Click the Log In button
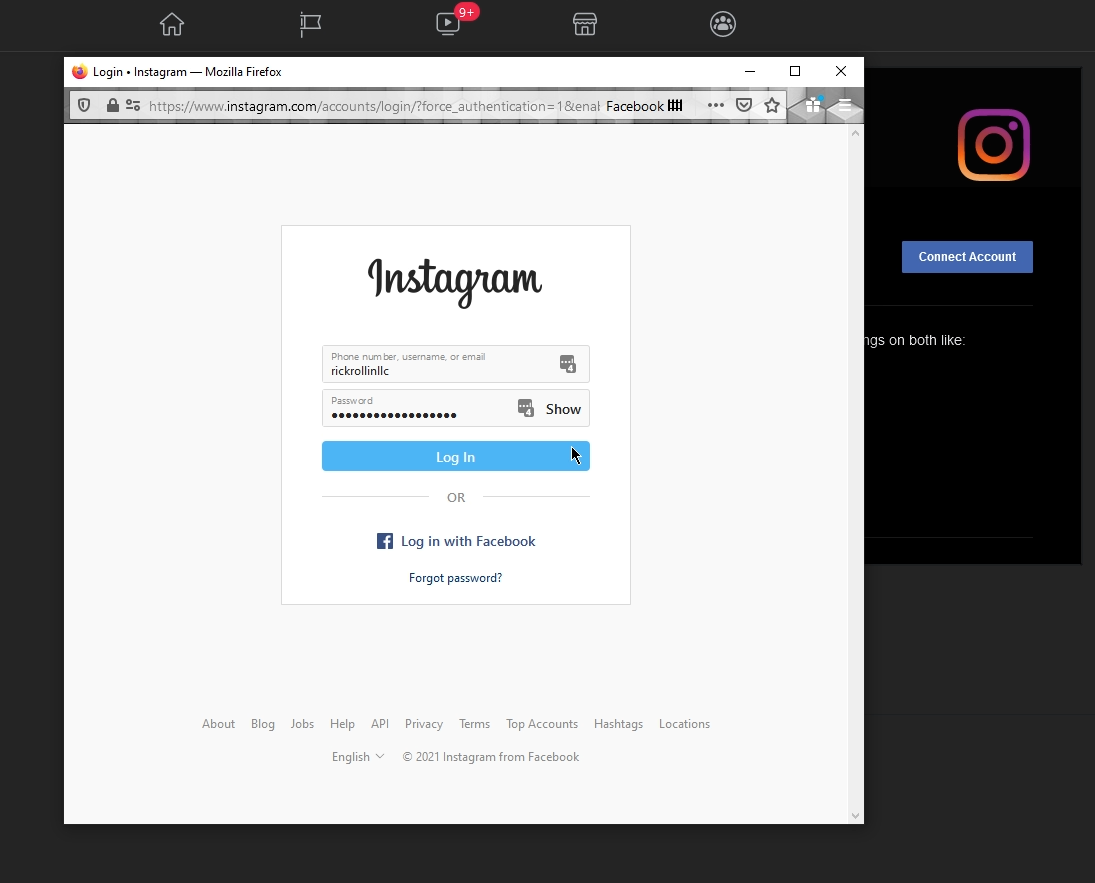1095x883 pixels. [x=456, y=456]
